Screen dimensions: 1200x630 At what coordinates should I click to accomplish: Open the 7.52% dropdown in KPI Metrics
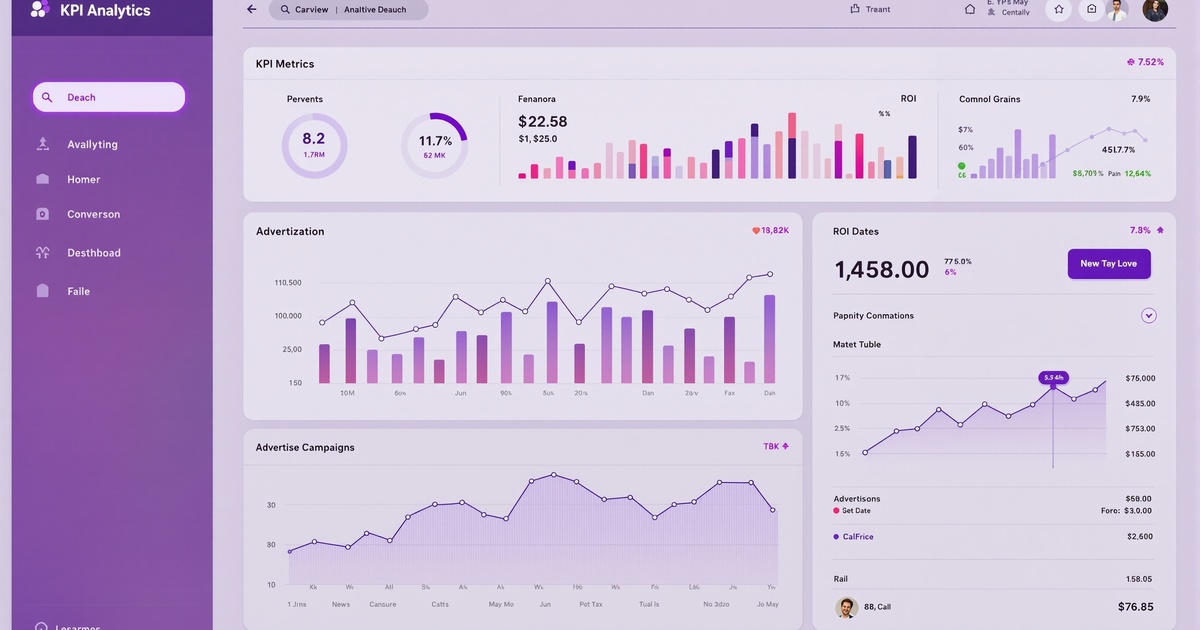coord(1144,61)
